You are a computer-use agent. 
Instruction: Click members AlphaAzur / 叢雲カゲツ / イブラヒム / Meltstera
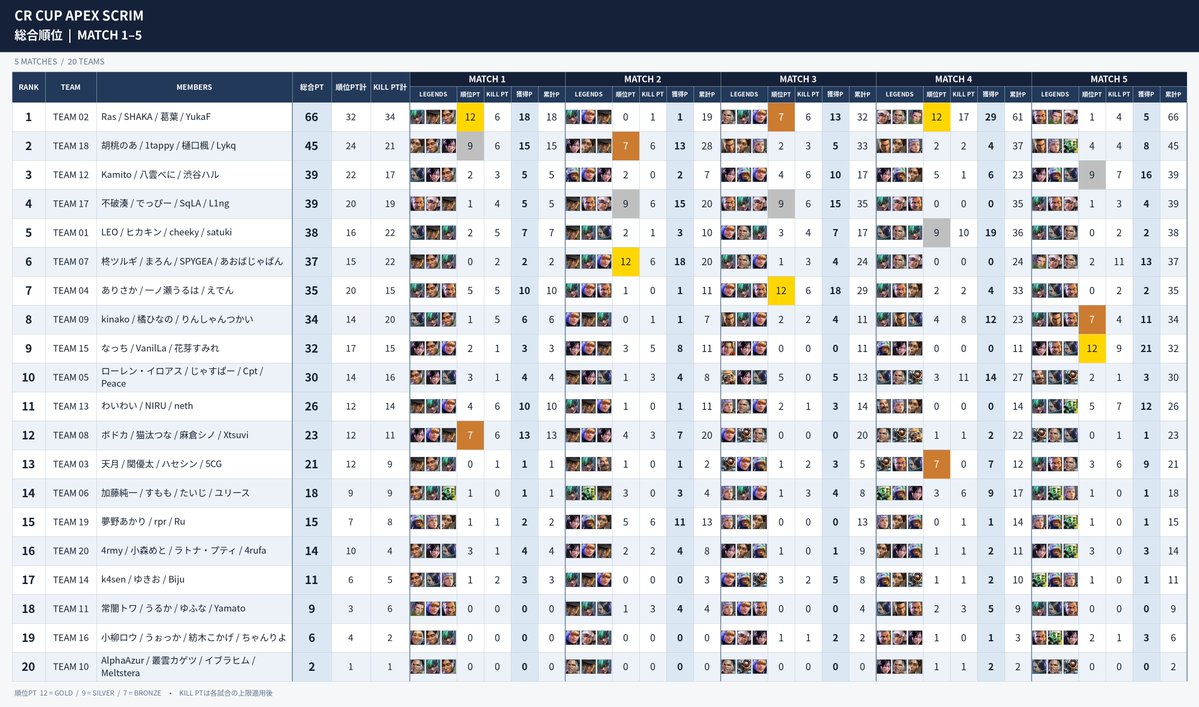tap(178, 666)
